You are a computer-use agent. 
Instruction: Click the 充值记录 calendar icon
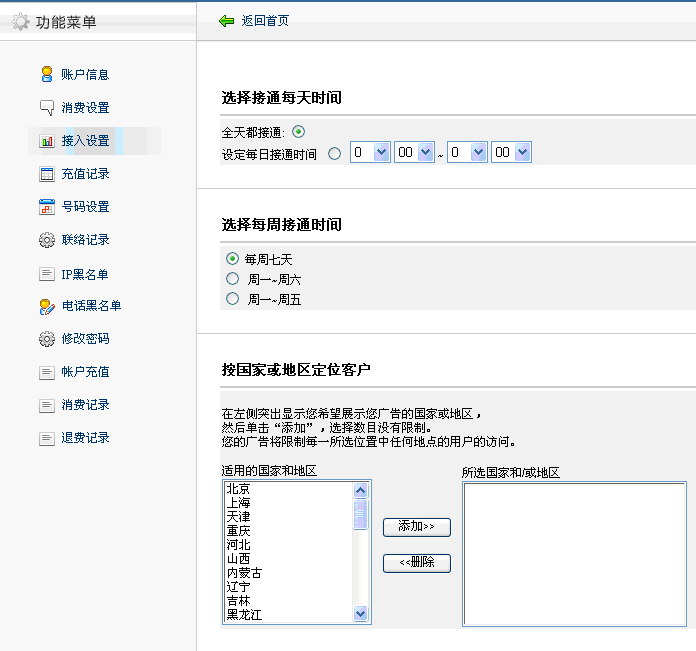(46, 174)
